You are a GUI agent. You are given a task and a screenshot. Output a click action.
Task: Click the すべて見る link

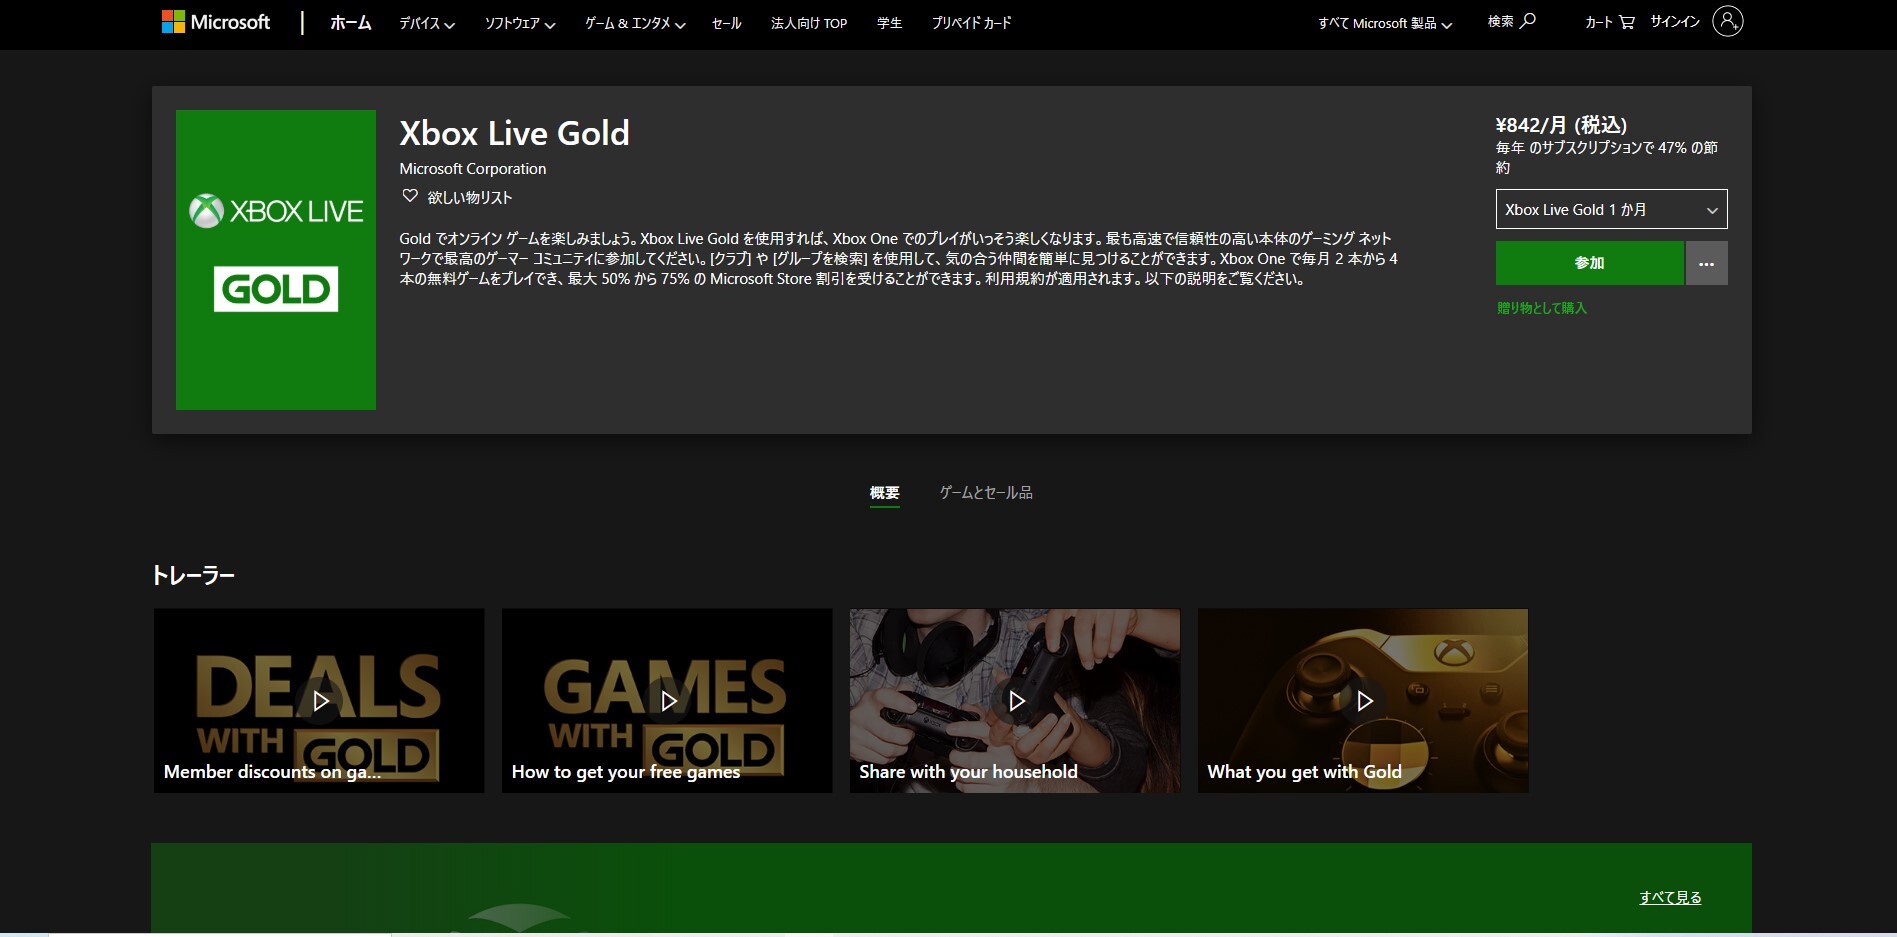coord(1670,897)
